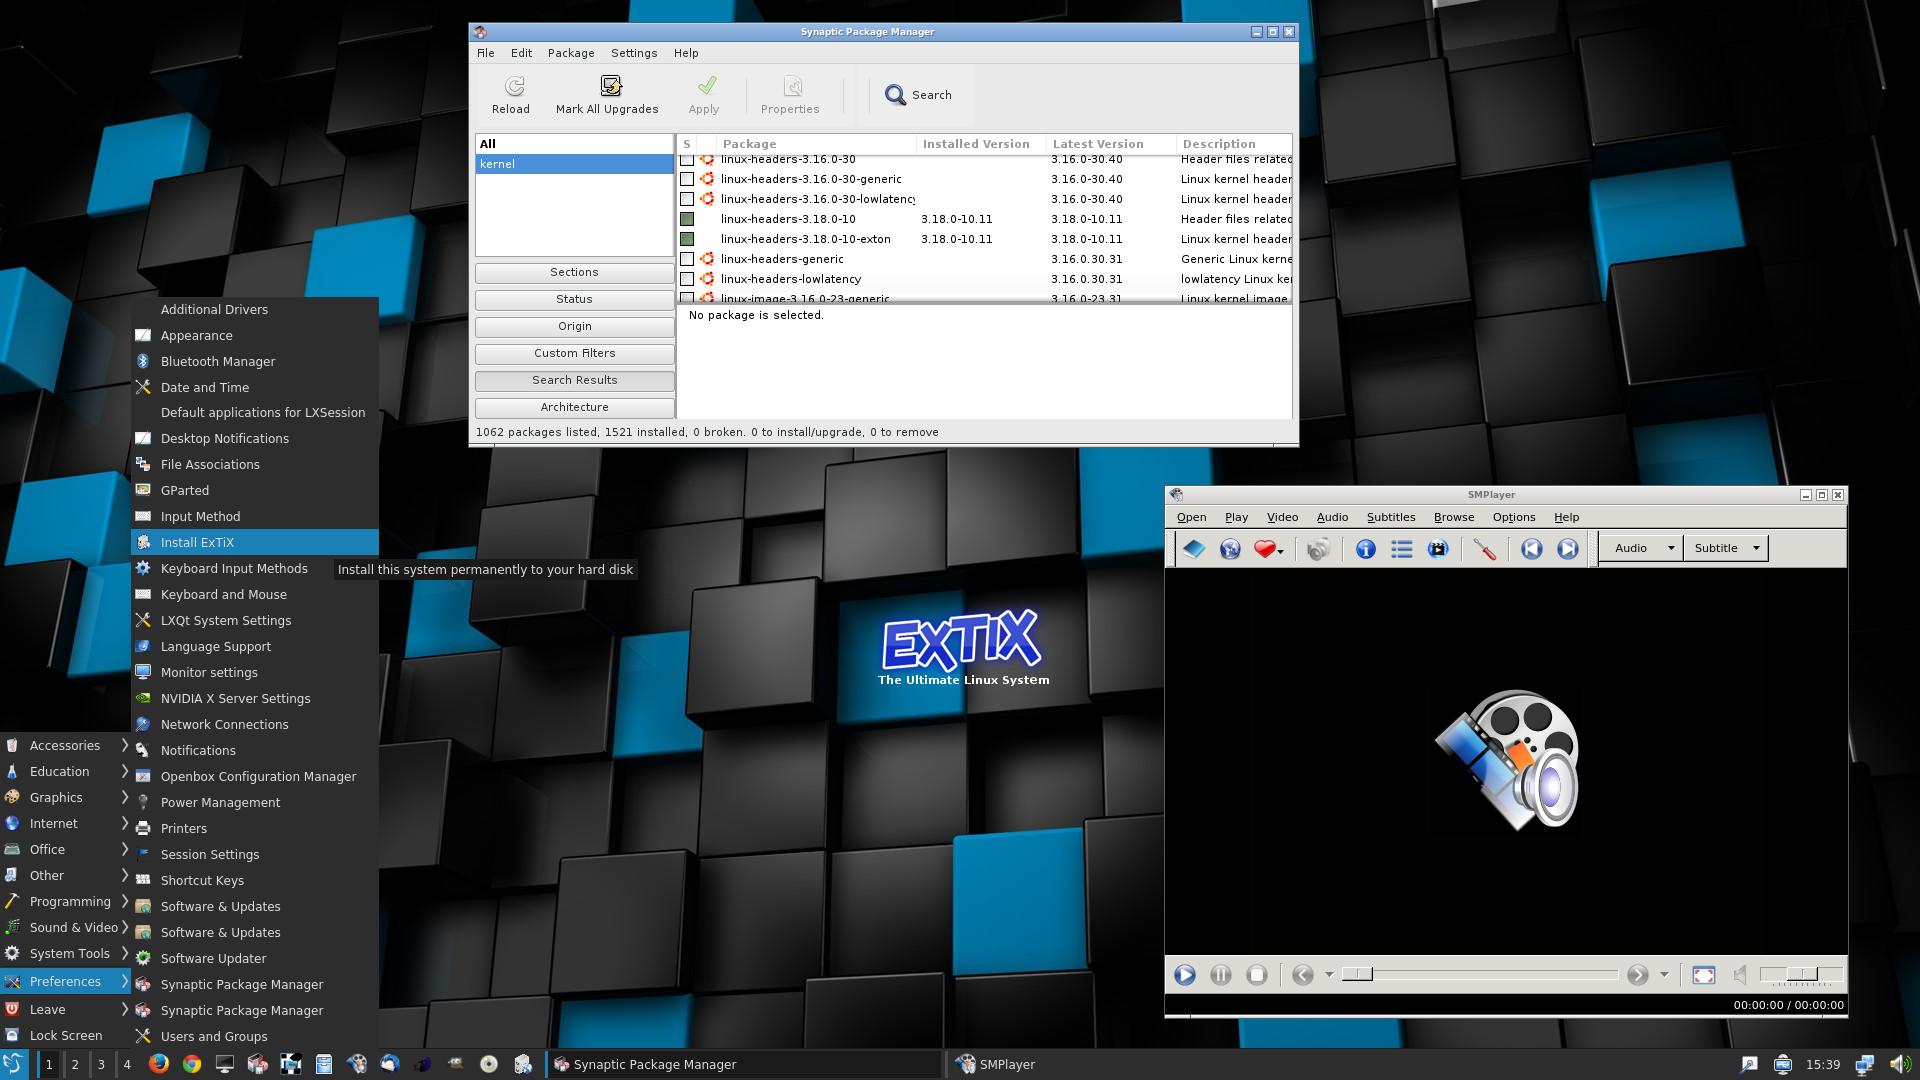Mark checkbox for linux-headers-3.16.0-30-generic

point(687,179)
